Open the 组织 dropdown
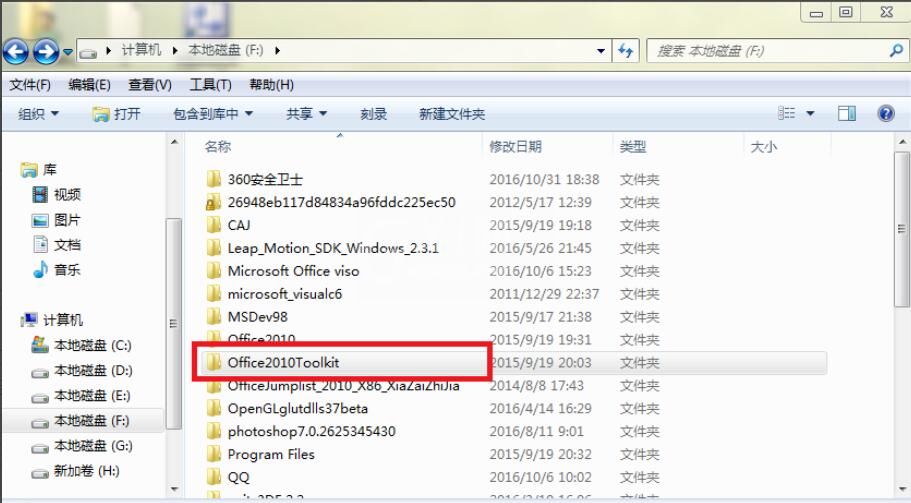The height and width of the screenshot is (503, 911). click(x=38, y=114)
